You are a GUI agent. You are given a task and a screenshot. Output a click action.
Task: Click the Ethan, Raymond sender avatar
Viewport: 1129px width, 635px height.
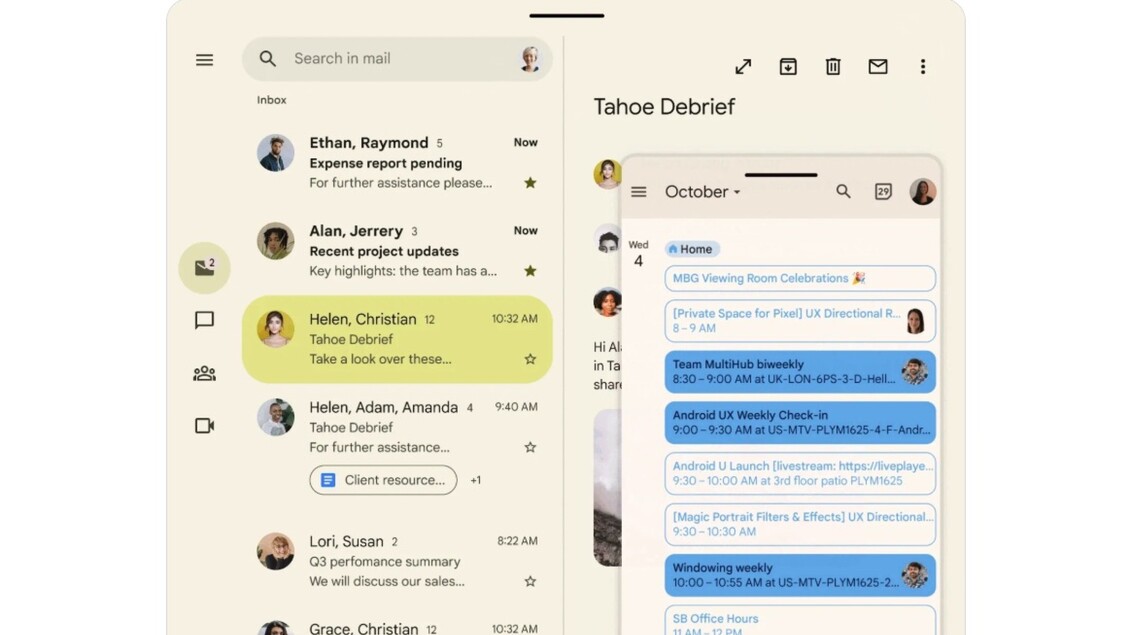point(276,153)
